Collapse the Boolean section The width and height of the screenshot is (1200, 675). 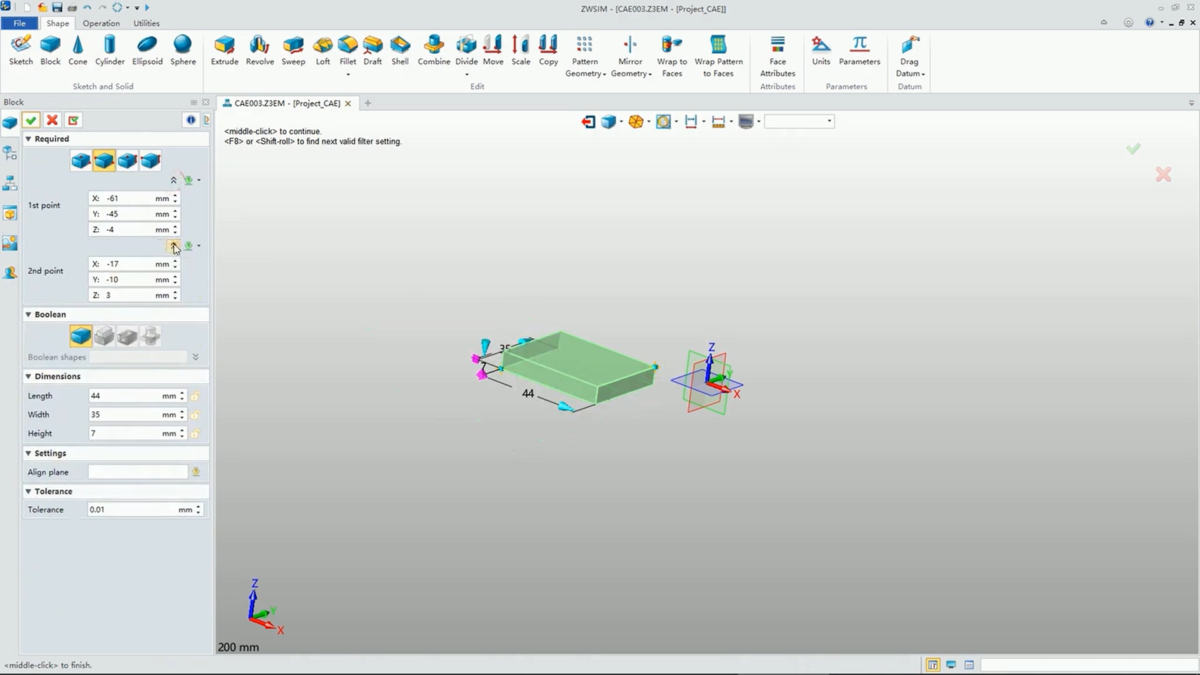tap(28, 314)
